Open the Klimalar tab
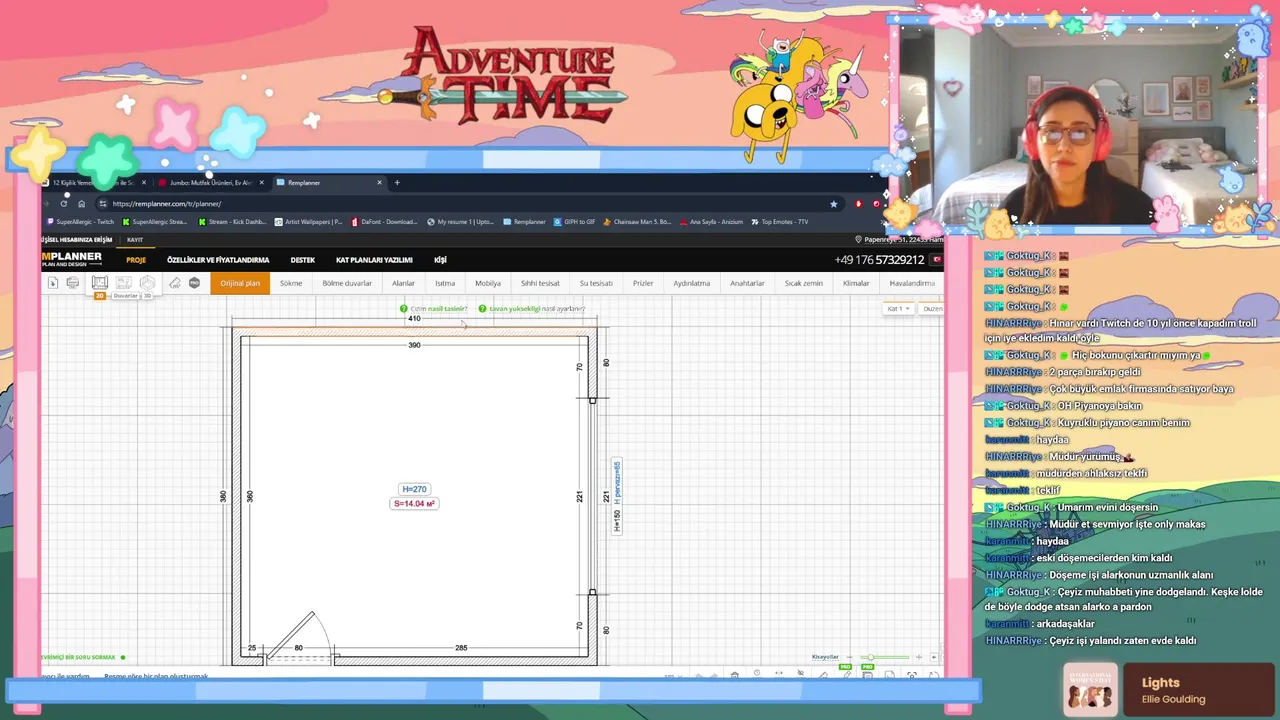This screenshot has height=720, width=1280. point(856,283)
